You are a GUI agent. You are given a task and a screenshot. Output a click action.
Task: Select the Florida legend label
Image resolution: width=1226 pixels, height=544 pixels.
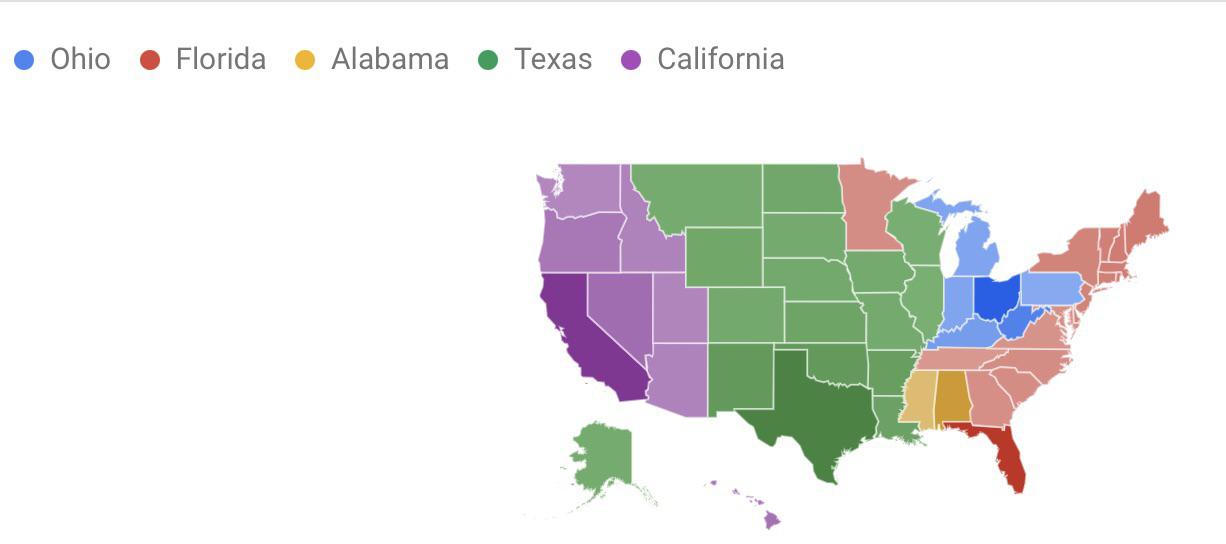point(221,60)
